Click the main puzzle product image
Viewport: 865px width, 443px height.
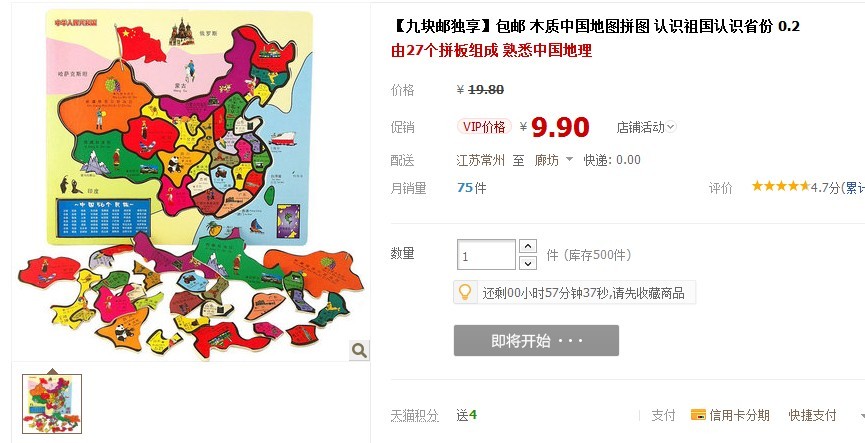point(191,184)
